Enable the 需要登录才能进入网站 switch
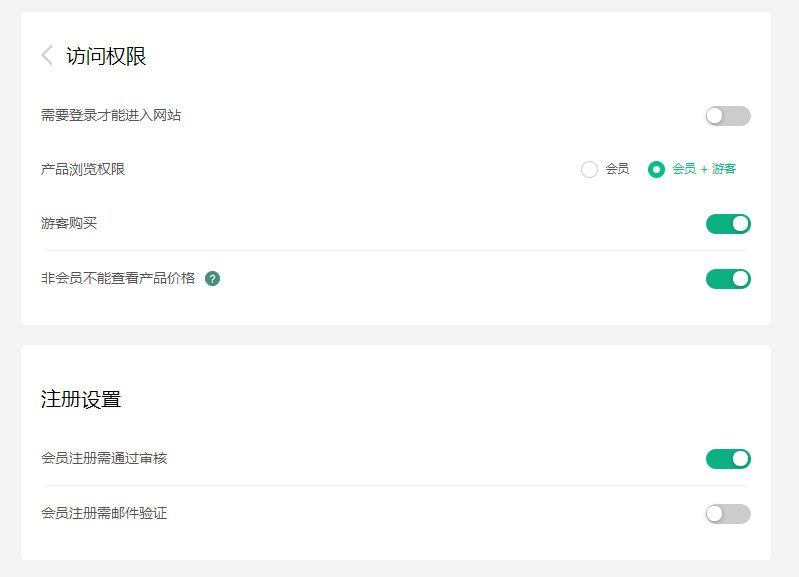This screenshot has width=799, height=577. pyautogui.click(x=727, y=116)
